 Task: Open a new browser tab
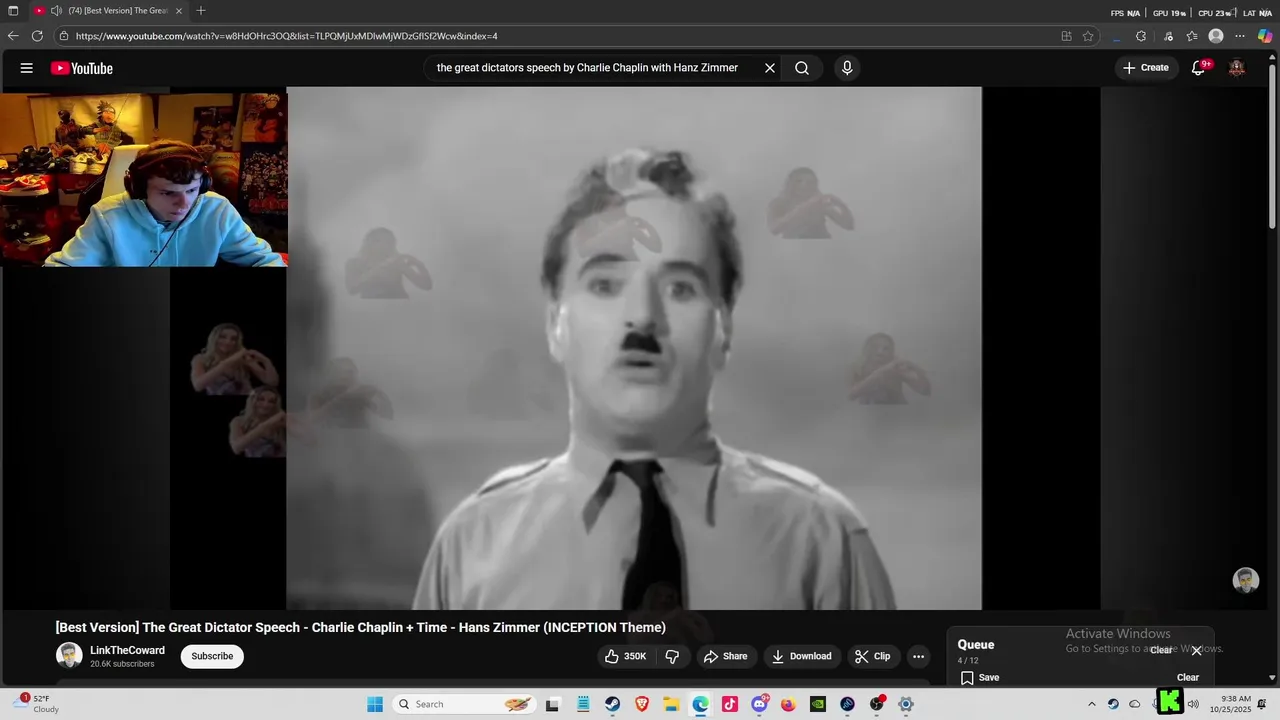201,11
